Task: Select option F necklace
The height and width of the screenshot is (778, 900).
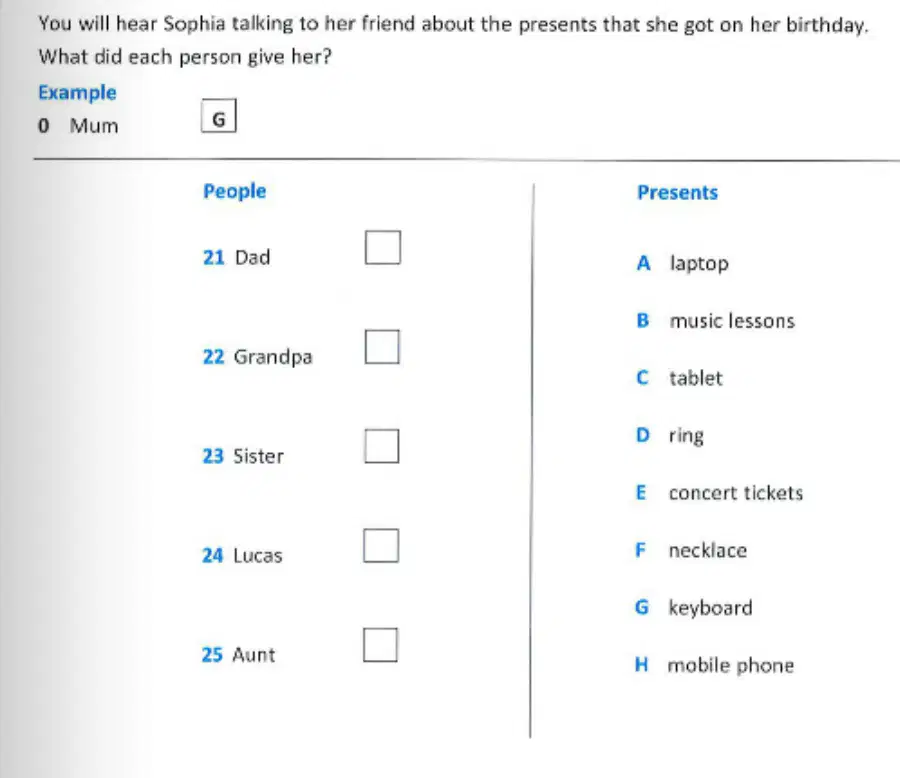Action: pyautogui.click(x=691, y=550)
